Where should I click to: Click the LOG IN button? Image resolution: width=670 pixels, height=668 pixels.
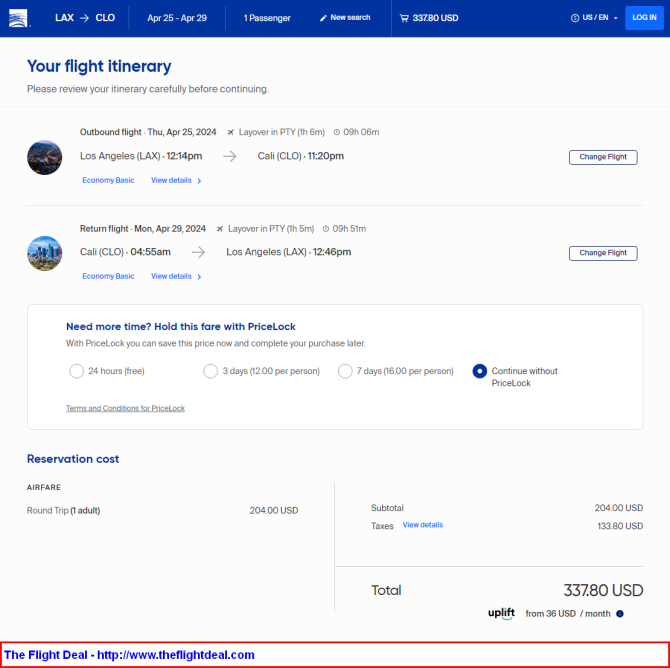coord(644,18)
